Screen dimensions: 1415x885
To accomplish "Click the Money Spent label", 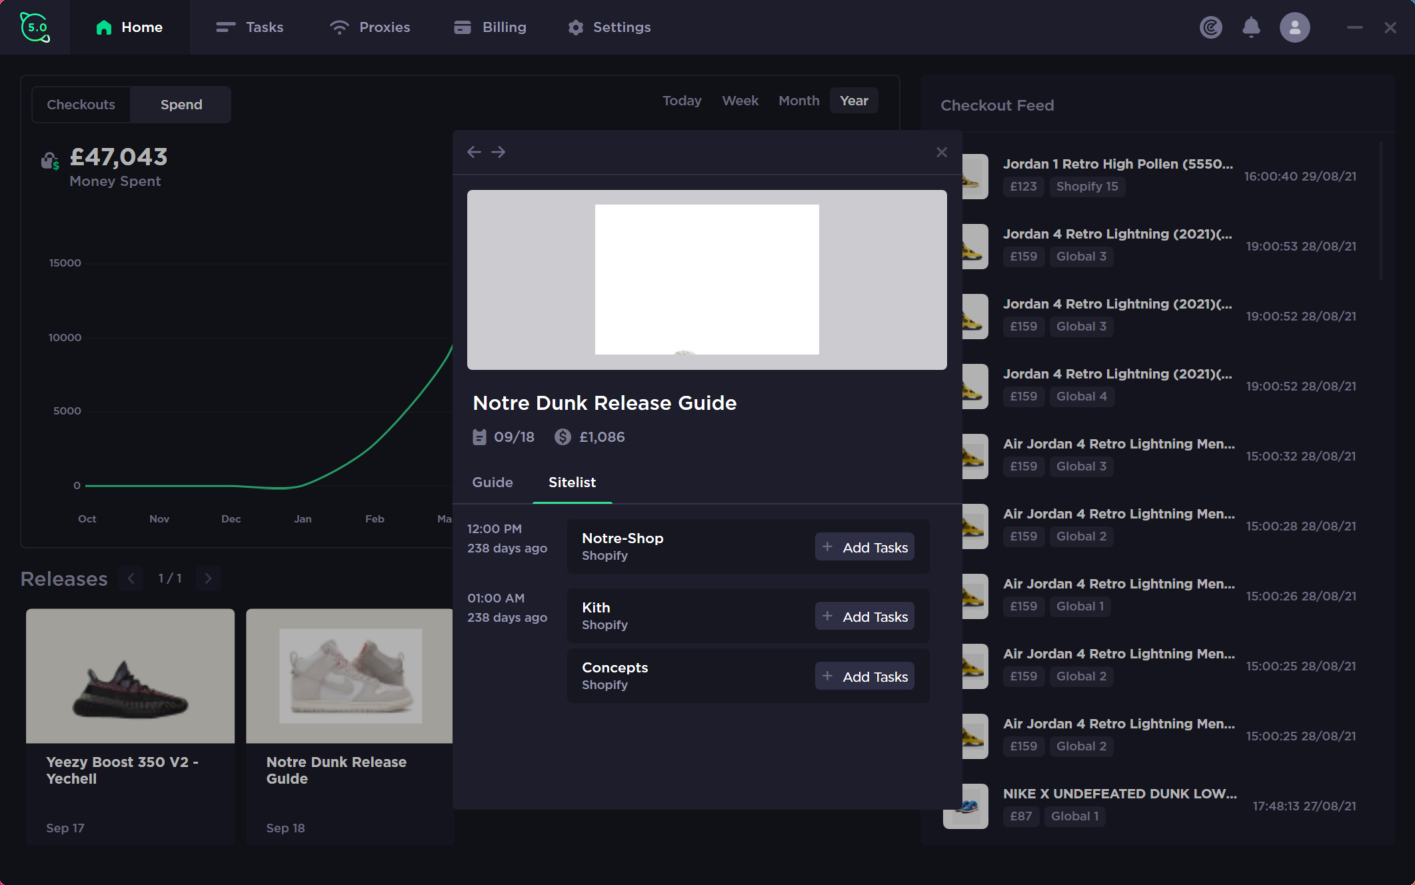I will [x=115, y=181].
